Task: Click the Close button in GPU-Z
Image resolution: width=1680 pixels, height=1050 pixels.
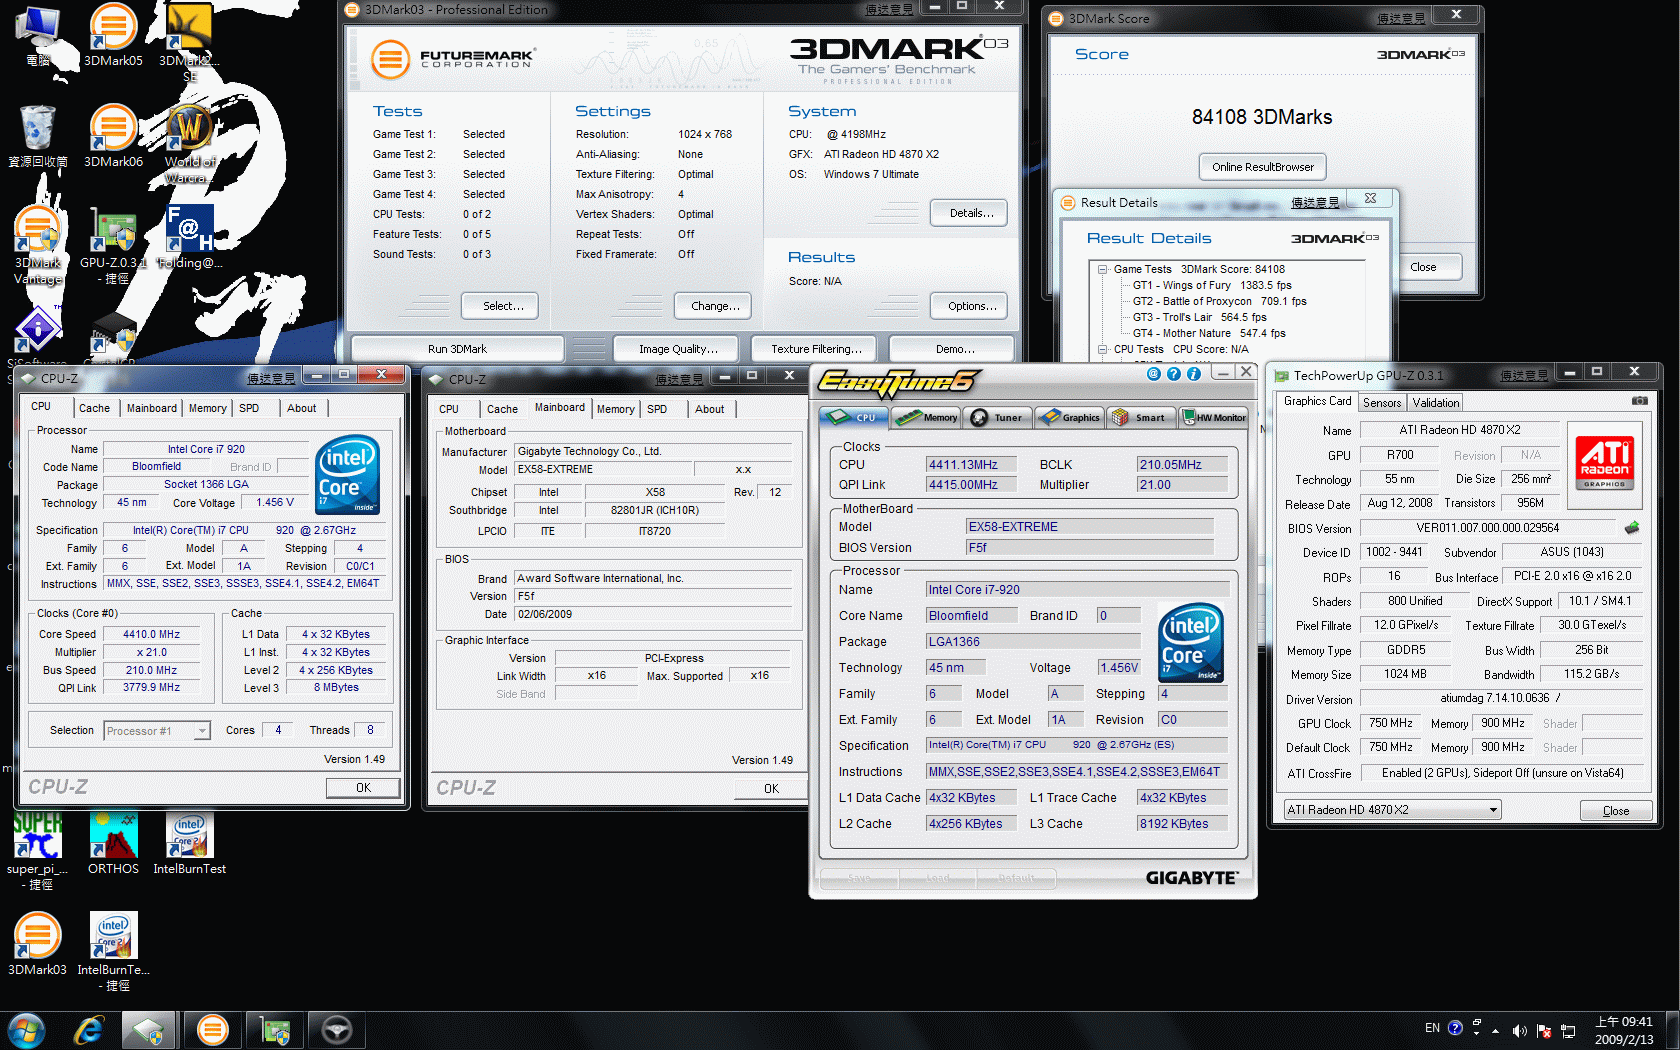Action: [x=1615, y=811]
